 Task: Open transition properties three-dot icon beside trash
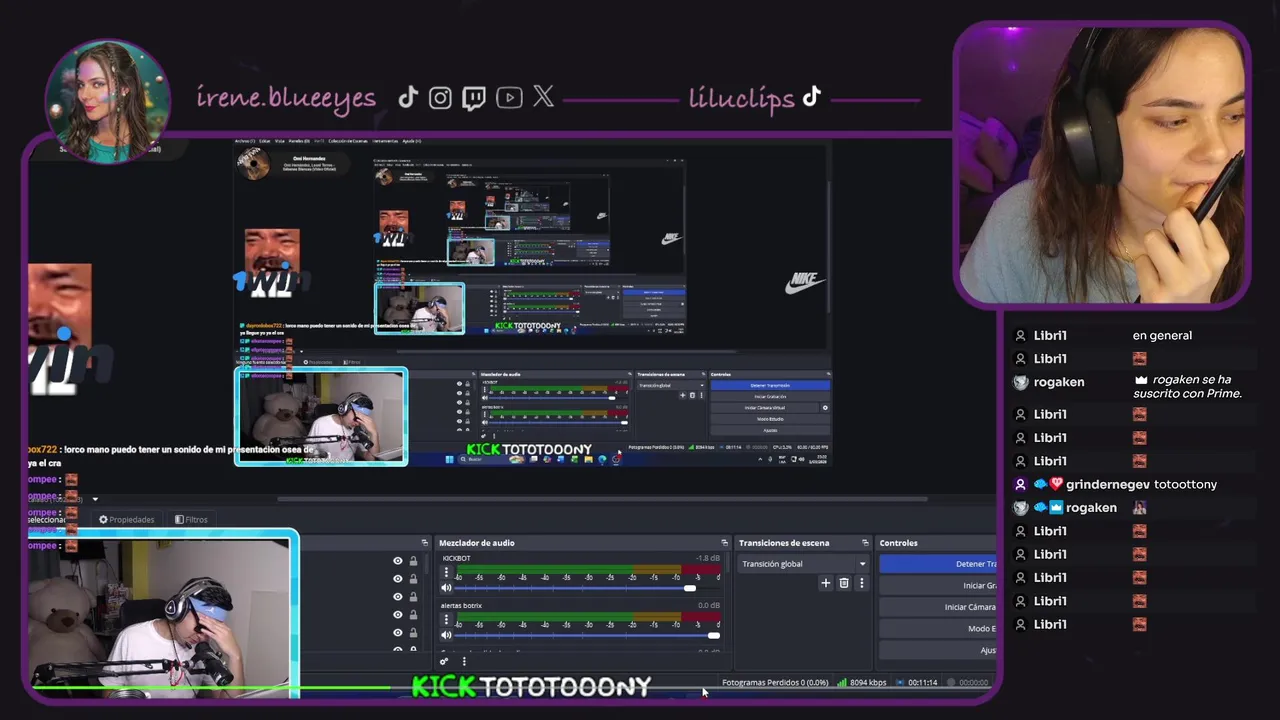point(861,583)
